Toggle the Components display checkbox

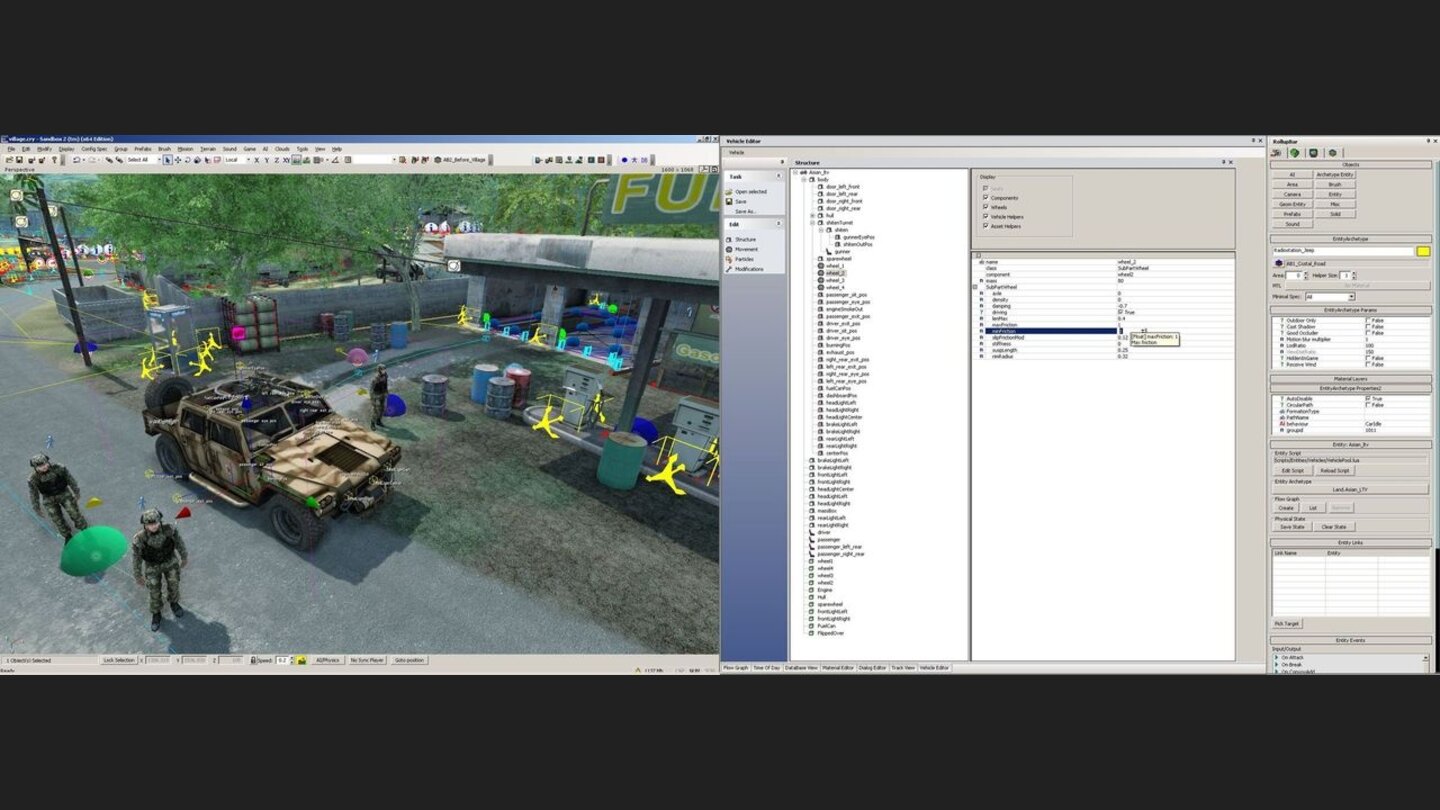(986, 198)
